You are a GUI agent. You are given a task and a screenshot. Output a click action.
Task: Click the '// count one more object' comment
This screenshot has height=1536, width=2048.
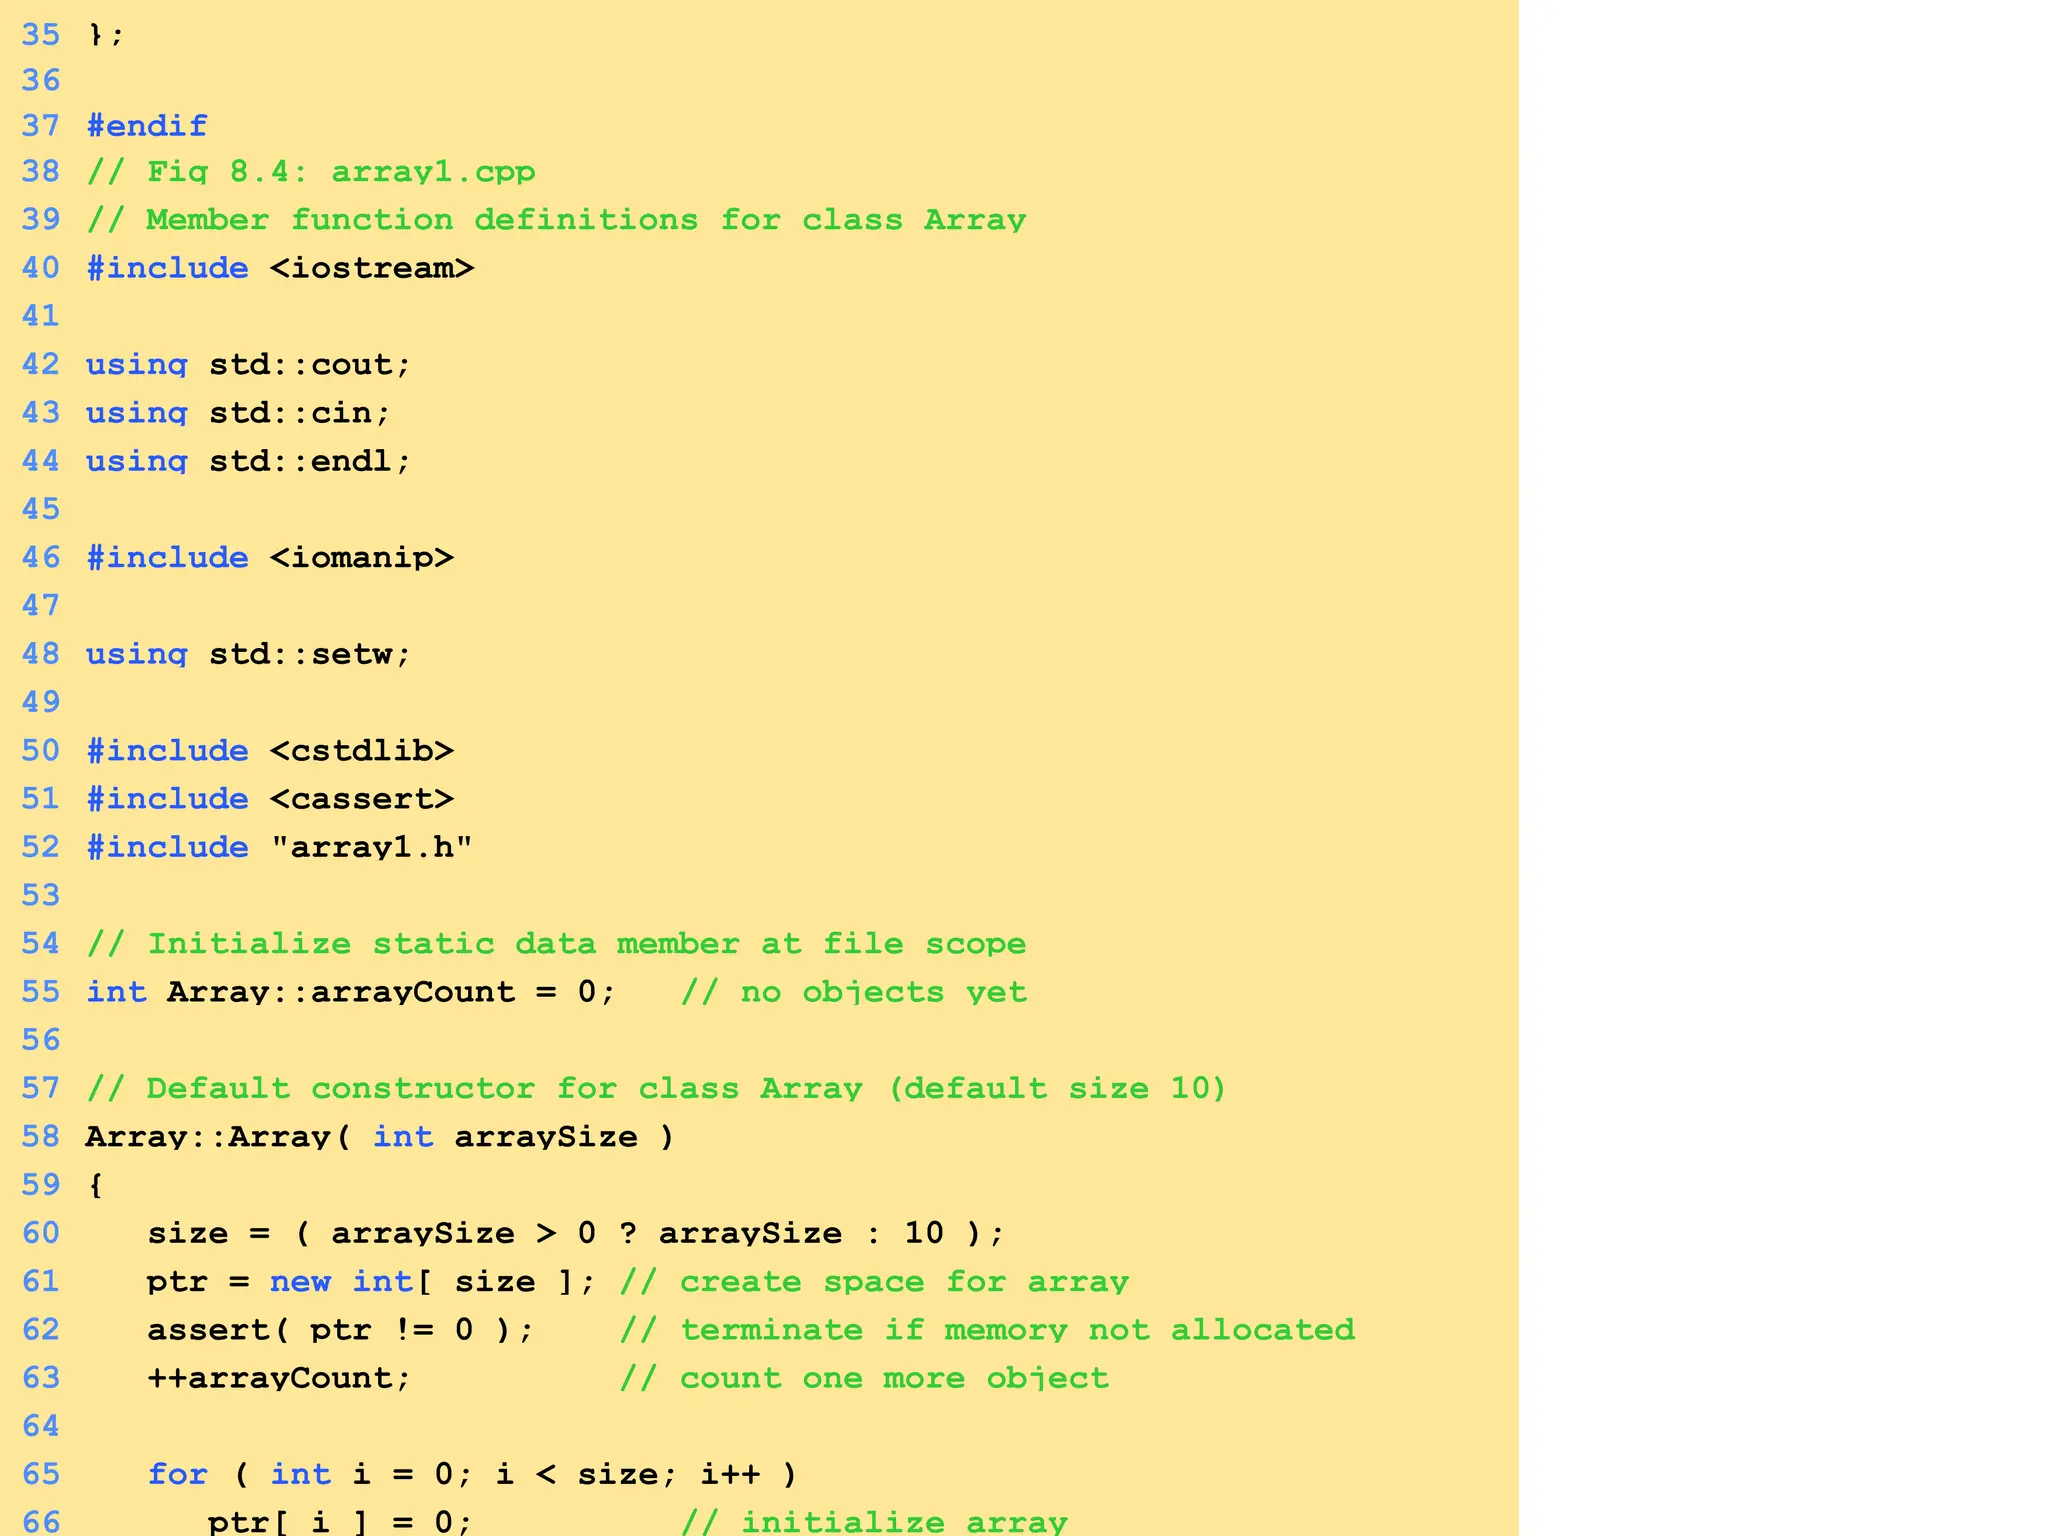click(864, 1378)
